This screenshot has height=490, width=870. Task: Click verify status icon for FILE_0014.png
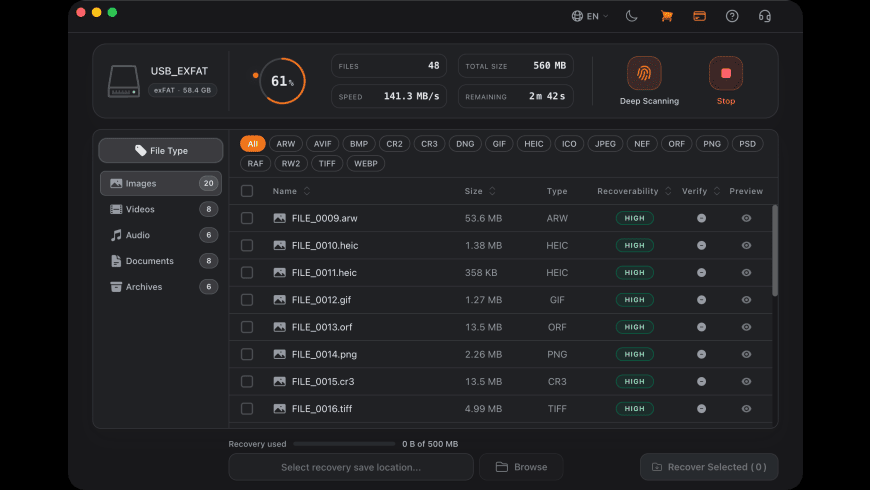coord(701,354)
